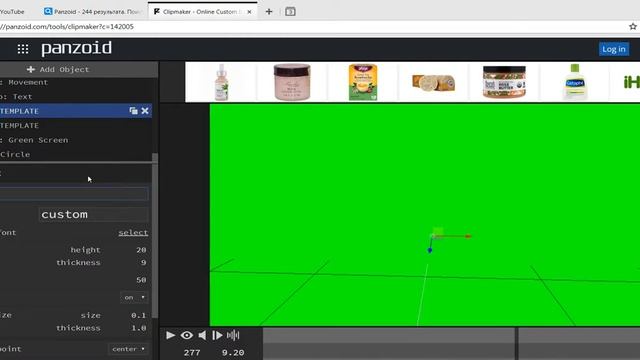Screen dimensions: 640x360
Task: Click the browser address bar URL
Action: (67, 27)
